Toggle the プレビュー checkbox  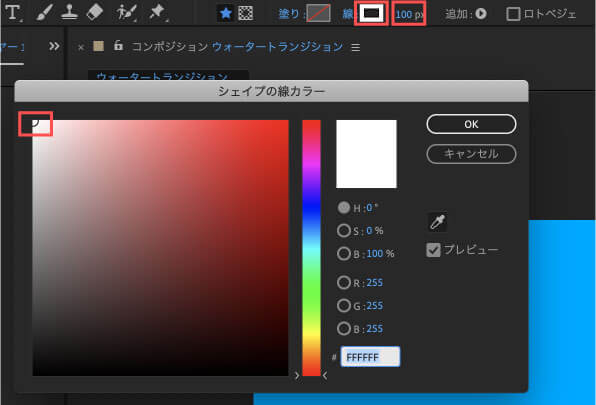(433, 250)
